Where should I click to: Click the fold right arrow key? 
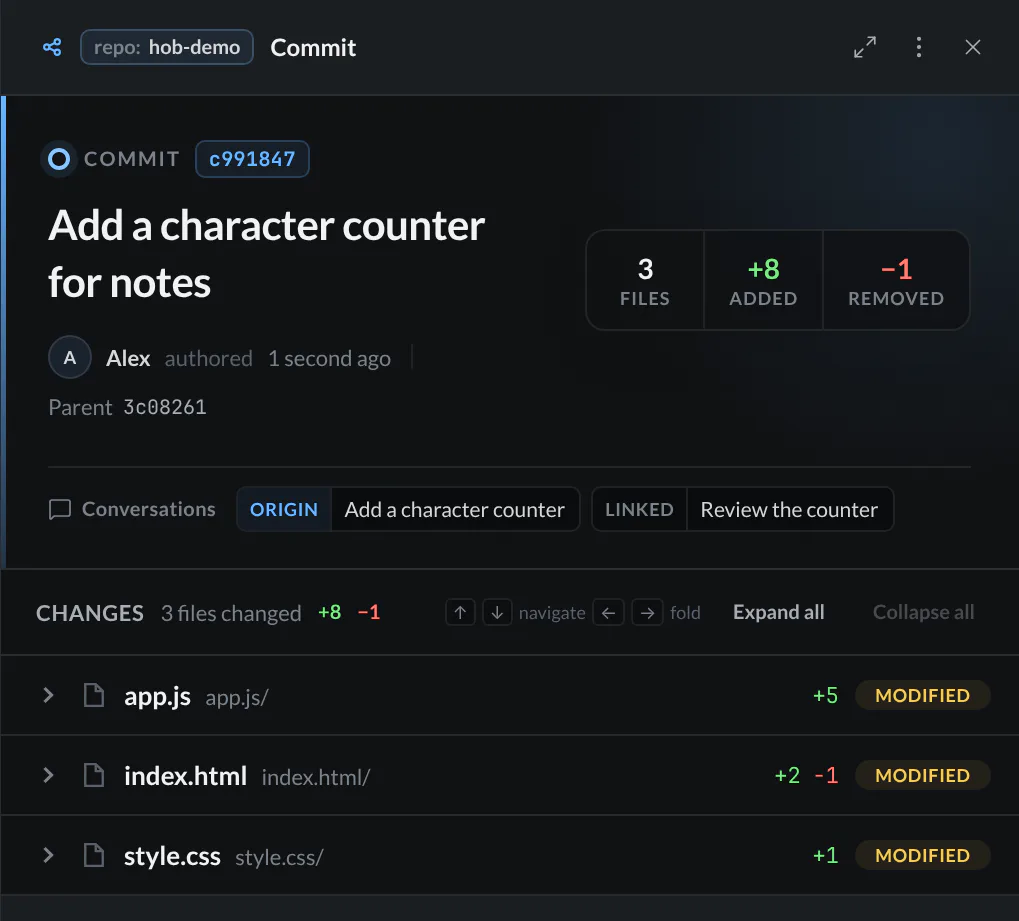(647, 613)
